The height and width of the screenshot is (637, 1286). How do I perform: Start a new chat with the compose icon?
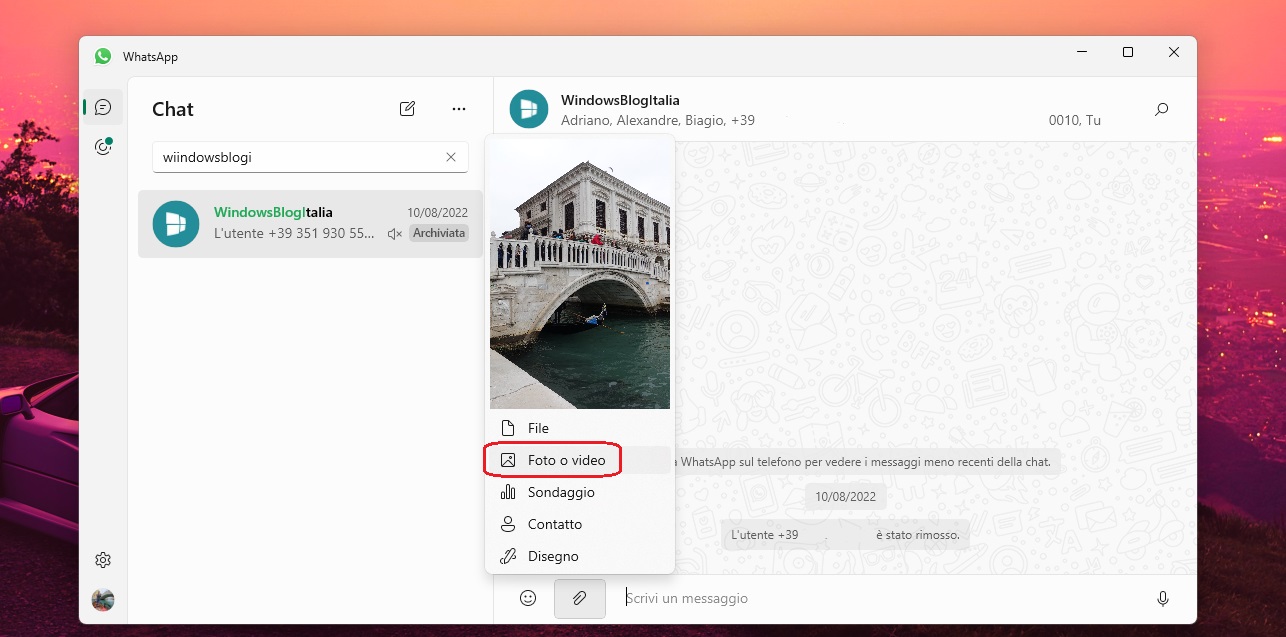tap(407, 109)
